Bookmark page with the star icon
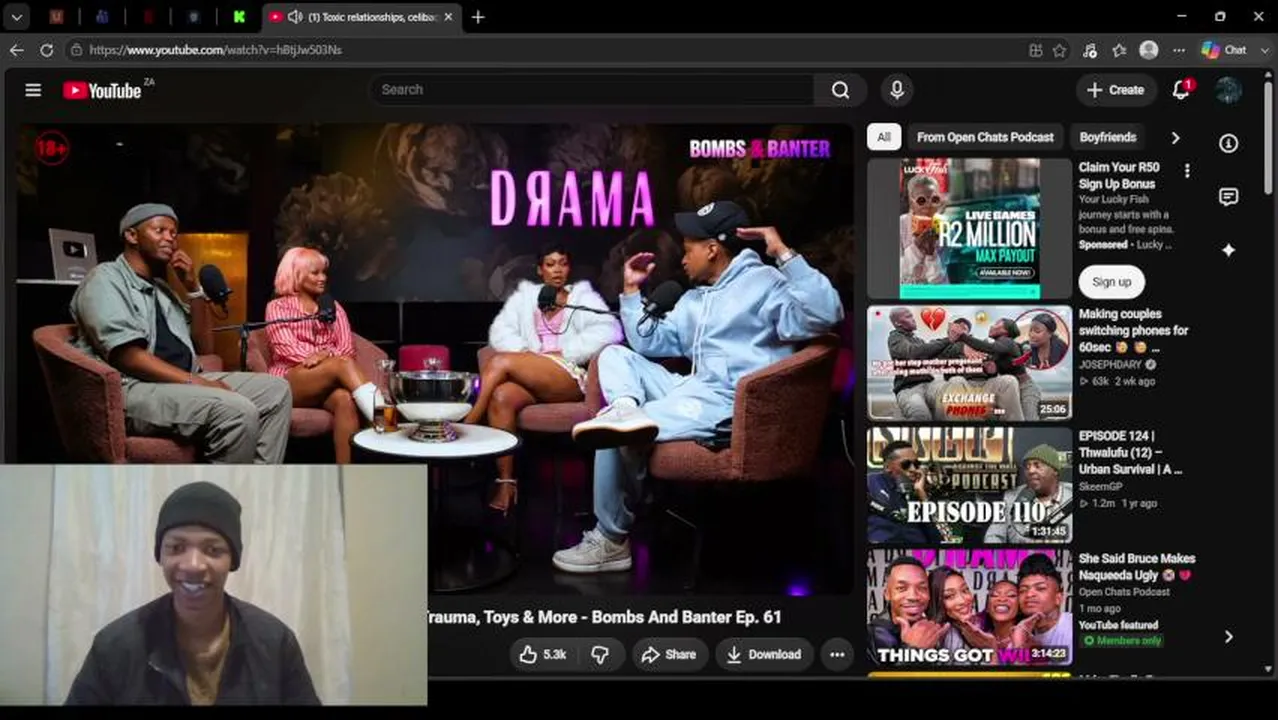The image size is (1278, 720). (1060, 49)
